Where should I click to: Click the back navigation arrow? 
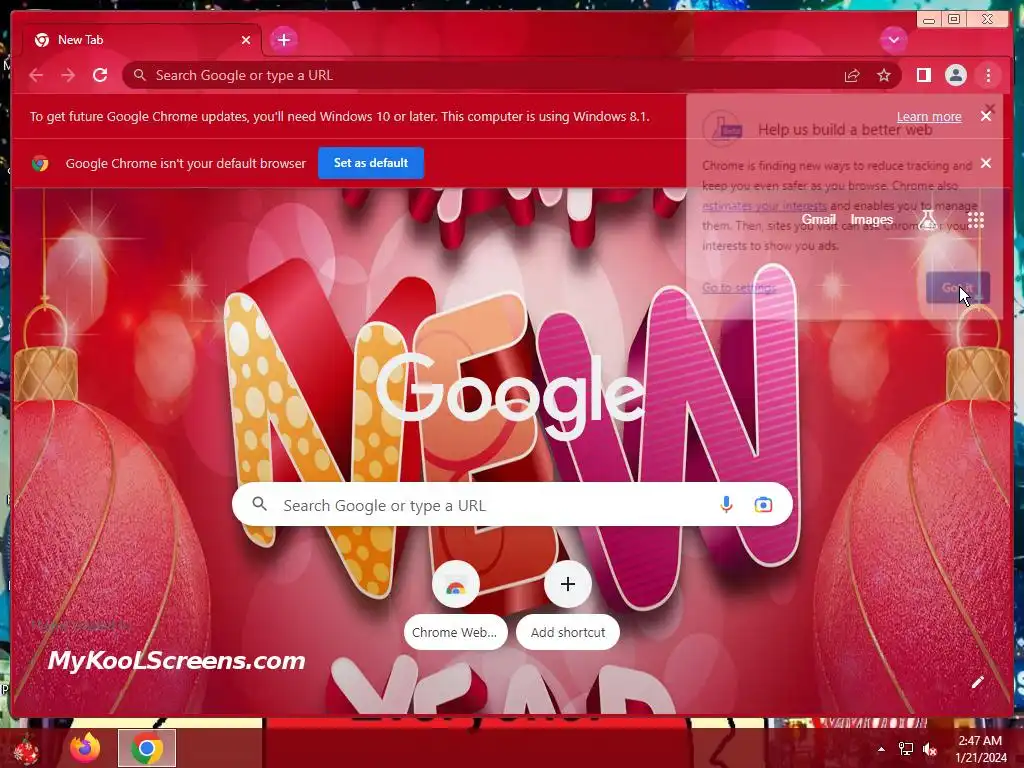(x=37, y=76)
